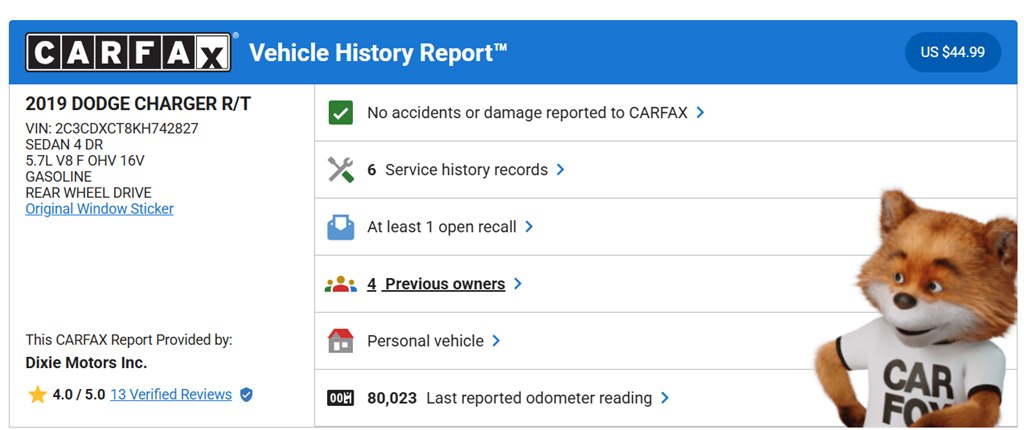Open the 4 Previous owners link

pos(436,284)
